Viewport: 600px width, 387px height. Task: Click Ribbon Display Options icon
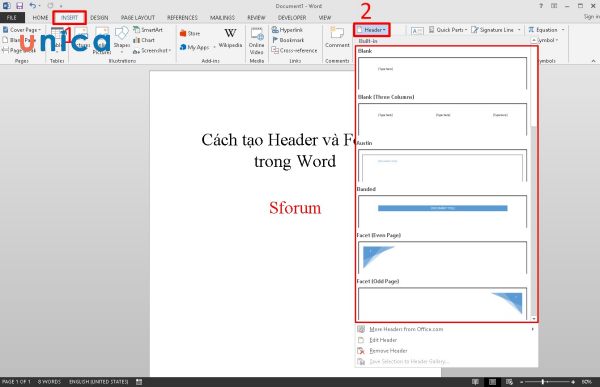554,6
